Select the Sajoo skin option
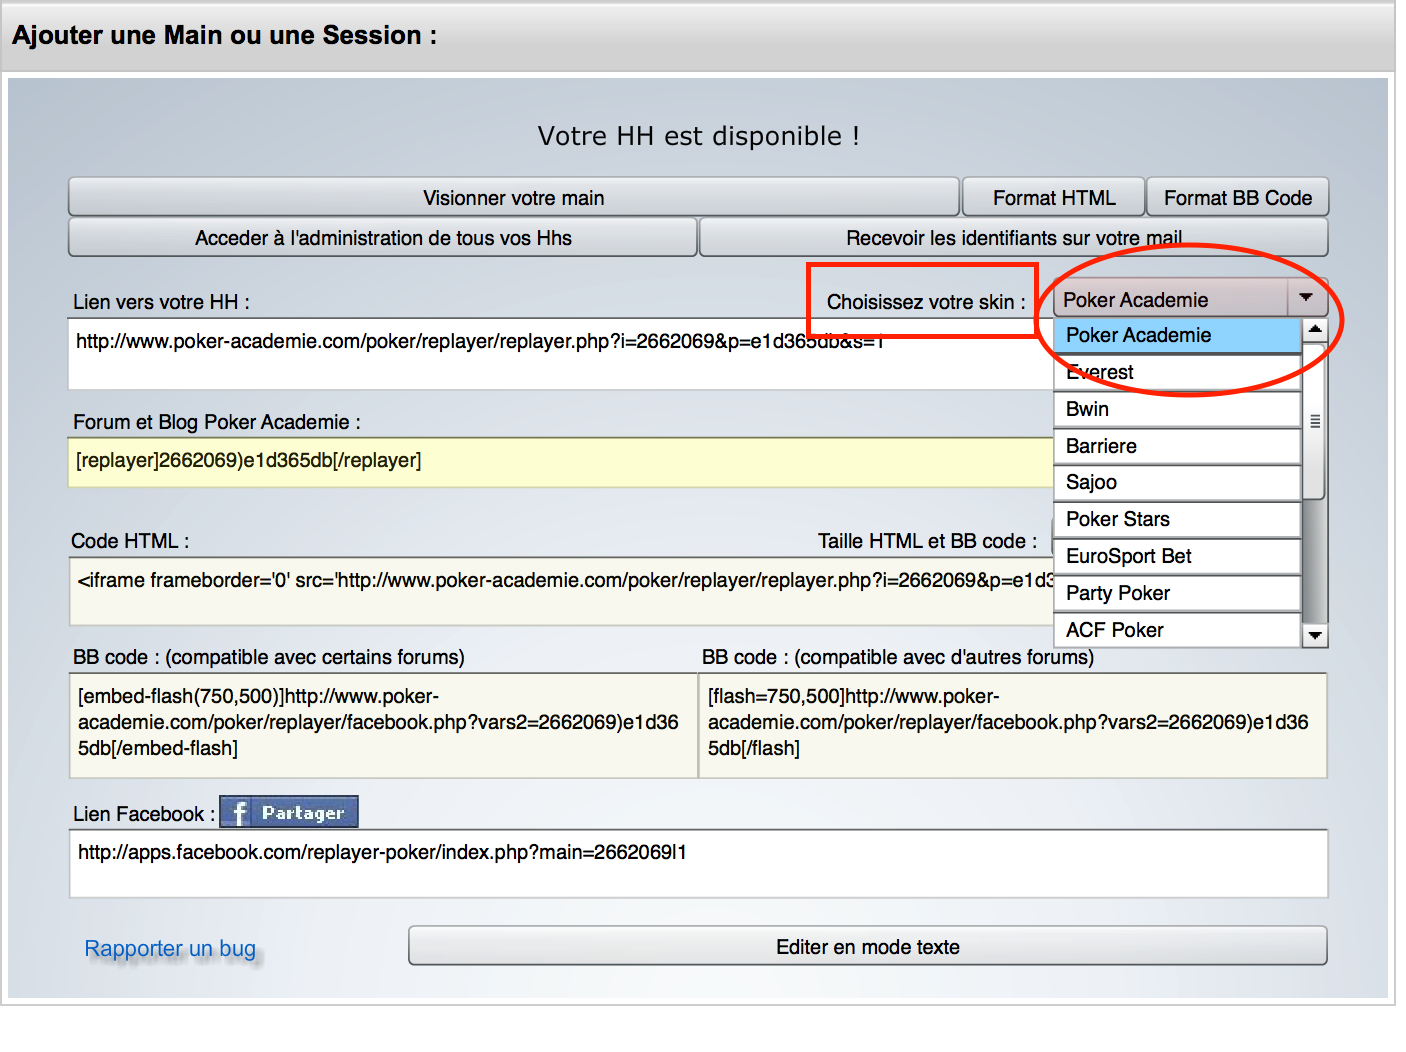Image resolution: width=1406 pixels, height=1052 pixels. tap(1177, 482)
